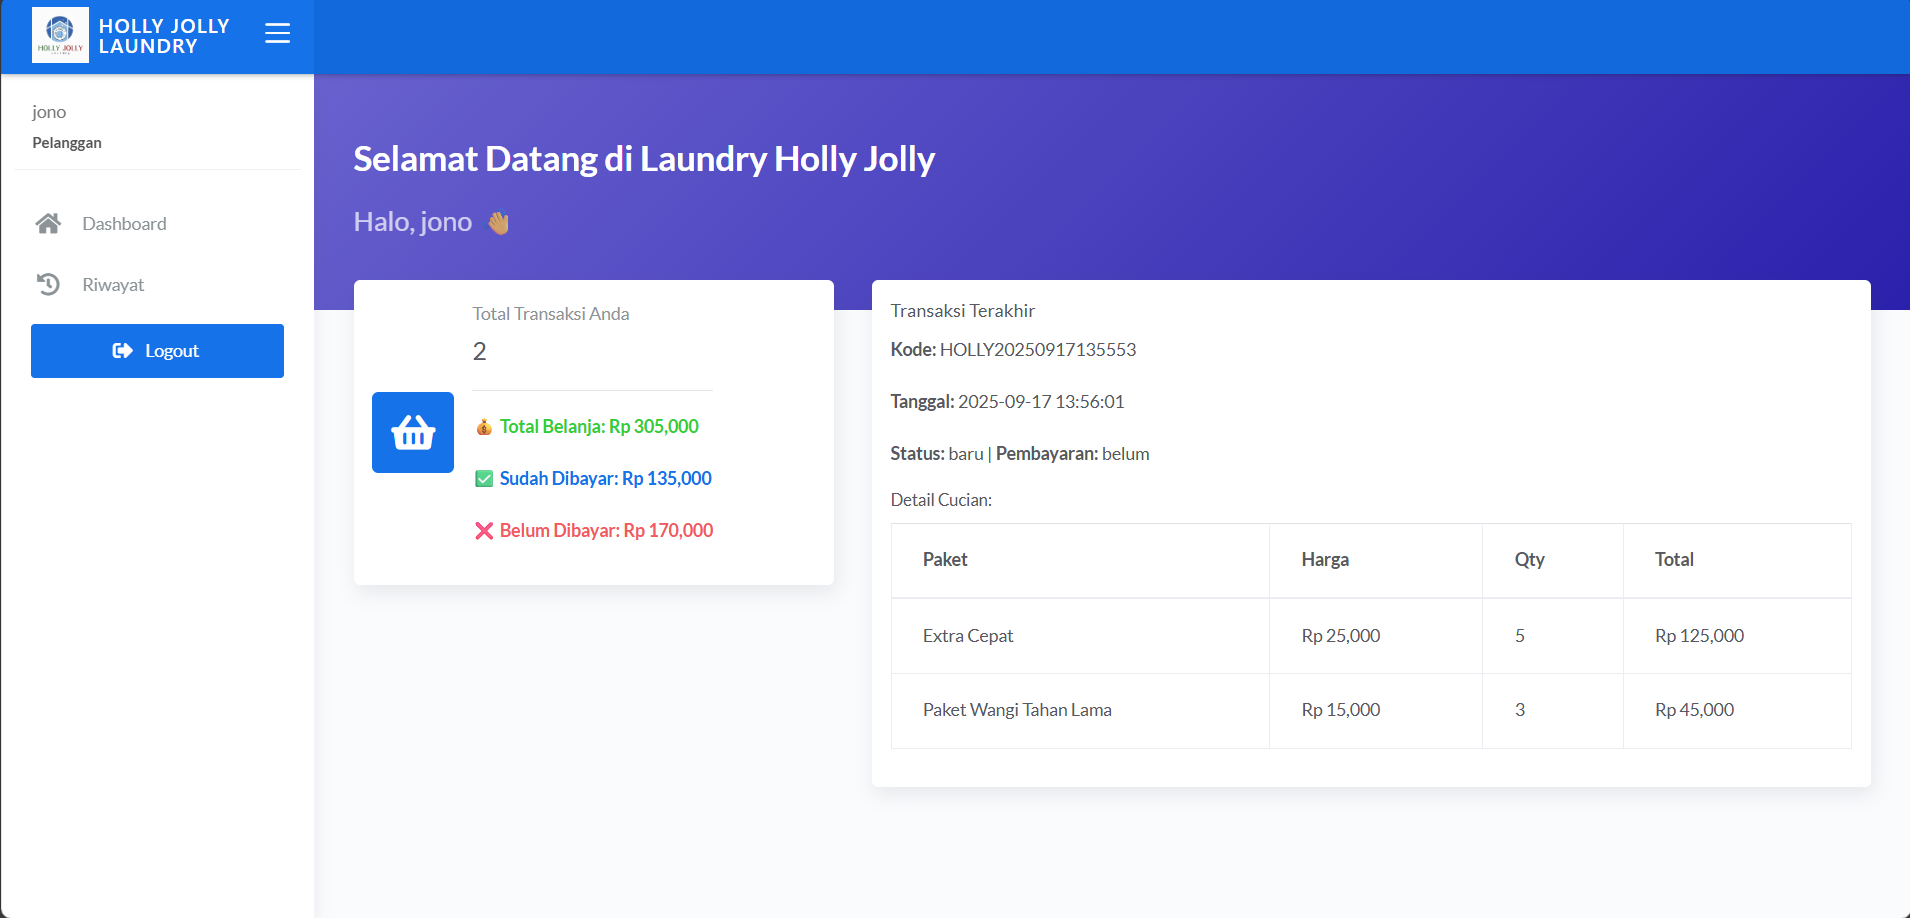The width and height of the screenshot is (1910, 918).
Task: Click the Total column header
Action: pos(1674,560)
